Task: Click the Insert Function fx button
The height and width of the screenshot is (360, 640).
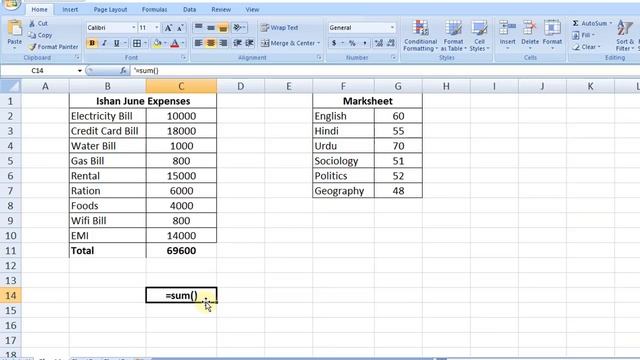Action: pos(123,71)
